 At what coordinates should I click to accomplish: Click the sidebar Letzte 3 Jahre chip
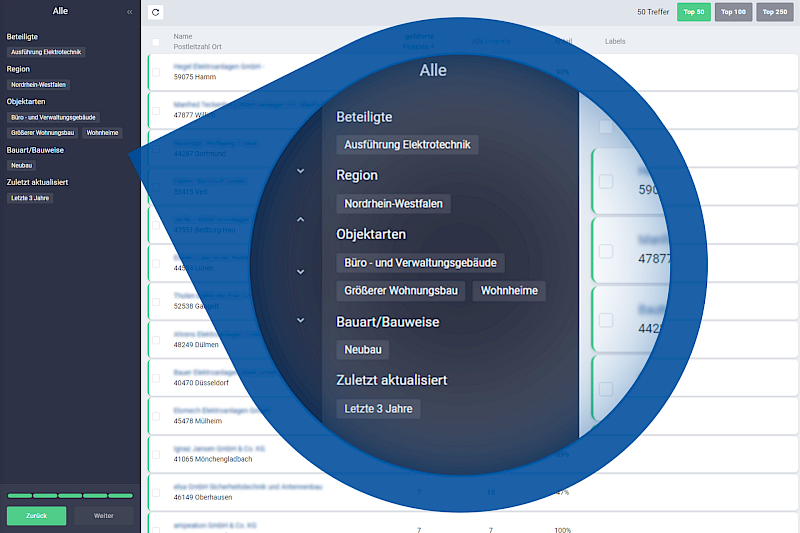click(x=30, y=198)
